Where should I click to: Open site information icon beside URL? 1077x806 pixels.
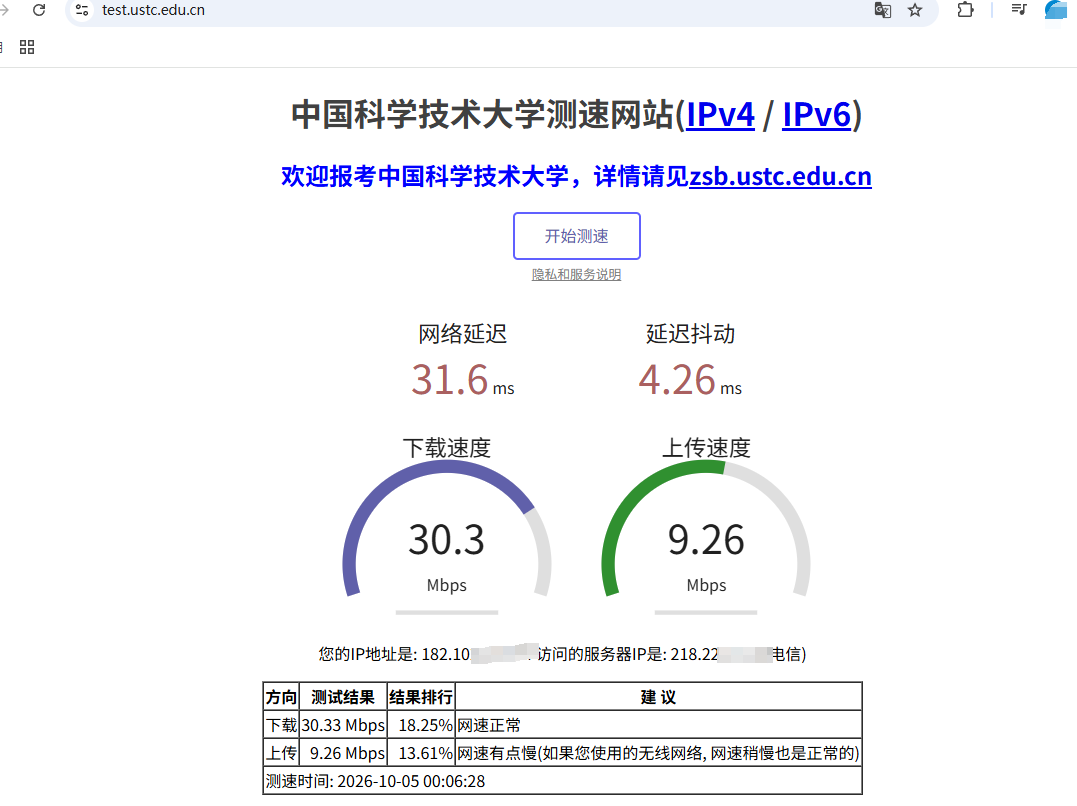[82, 10]
